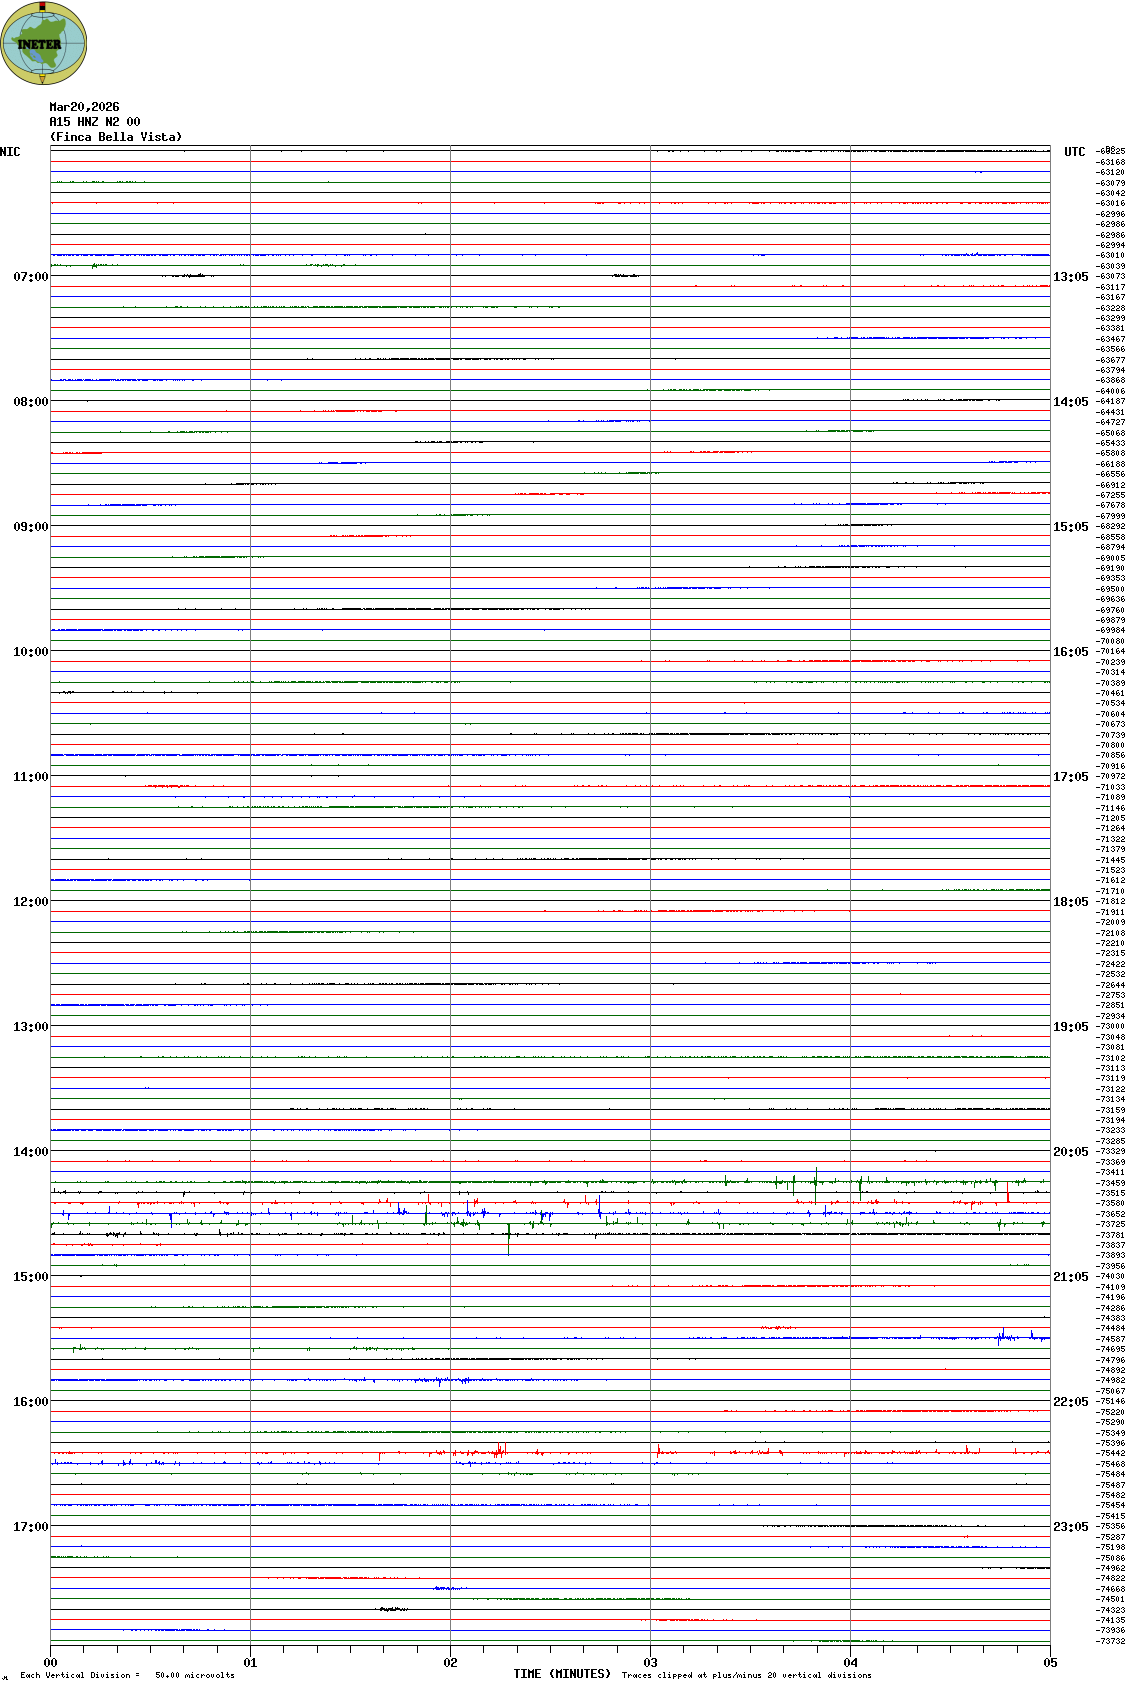Click the 03 minute axis tick label
This screenshot has width=1130, height=1689.
point(650,1663)
